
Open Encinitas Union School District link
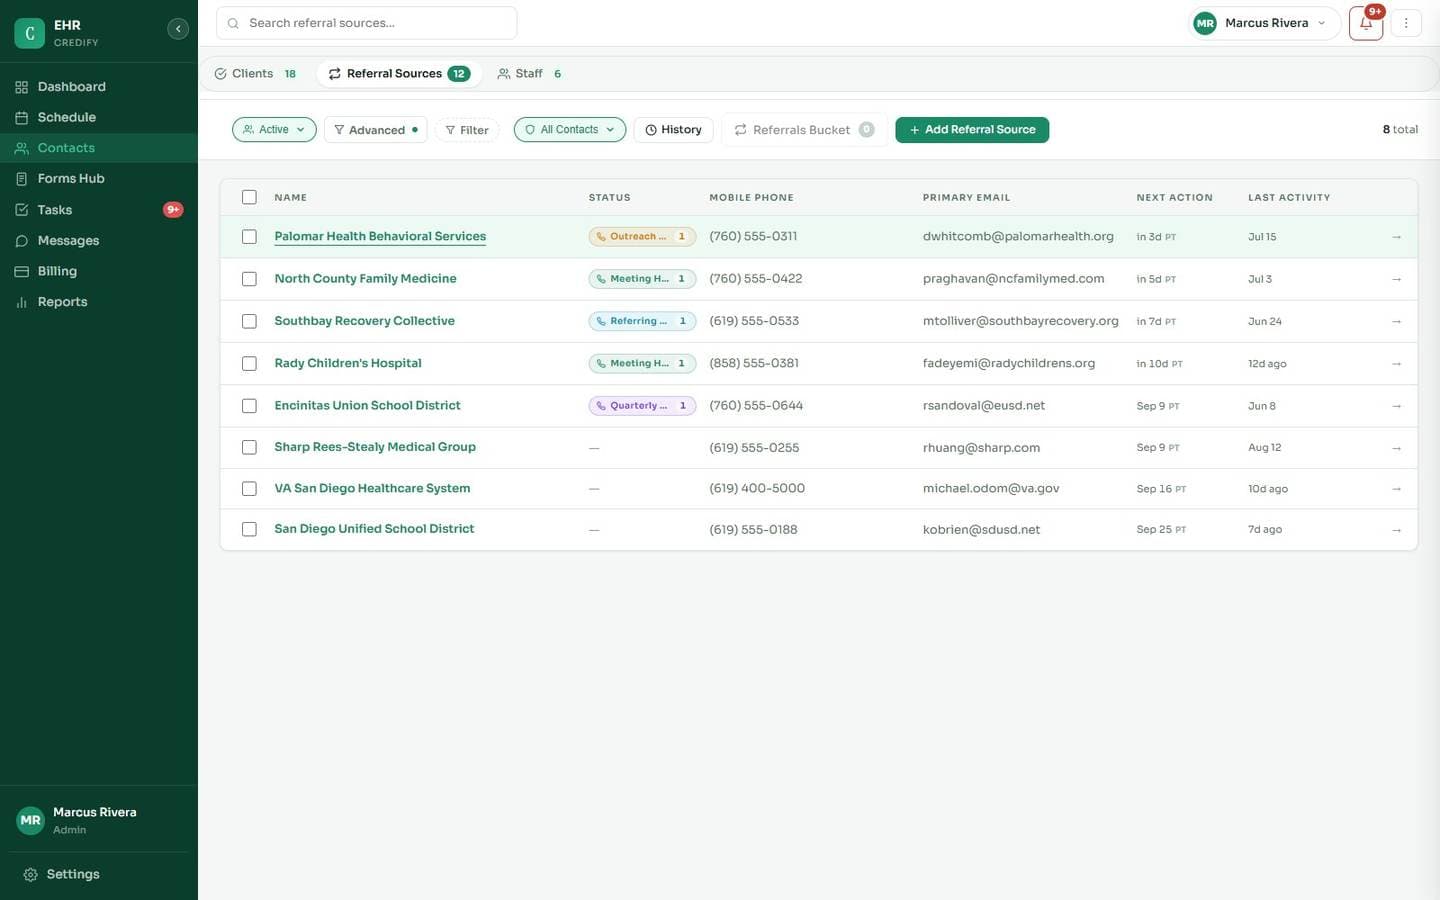point(367,405)
